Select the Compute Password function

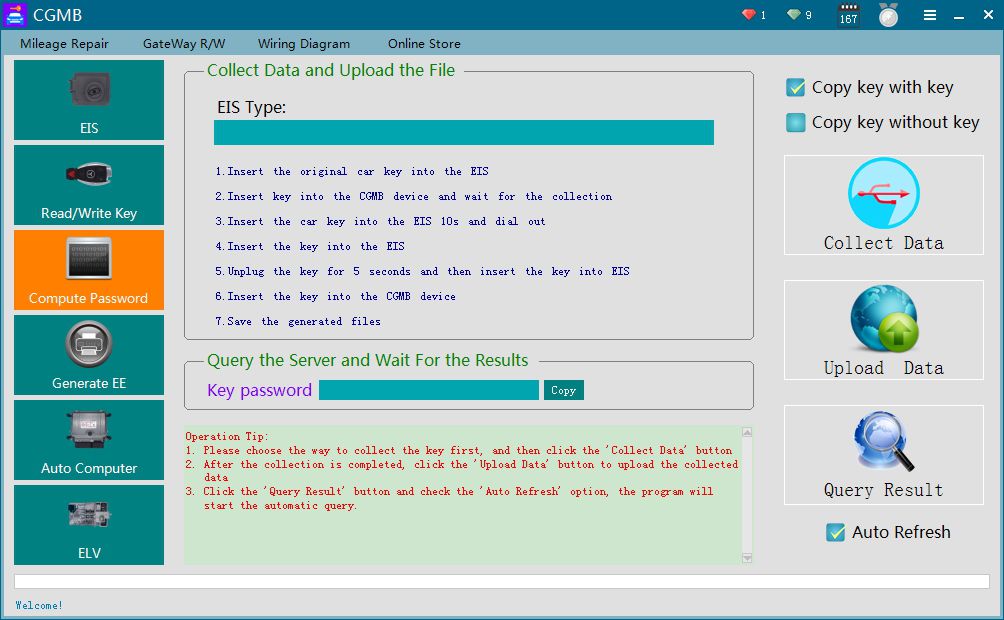pyautogui.click(x=88, y=270)
